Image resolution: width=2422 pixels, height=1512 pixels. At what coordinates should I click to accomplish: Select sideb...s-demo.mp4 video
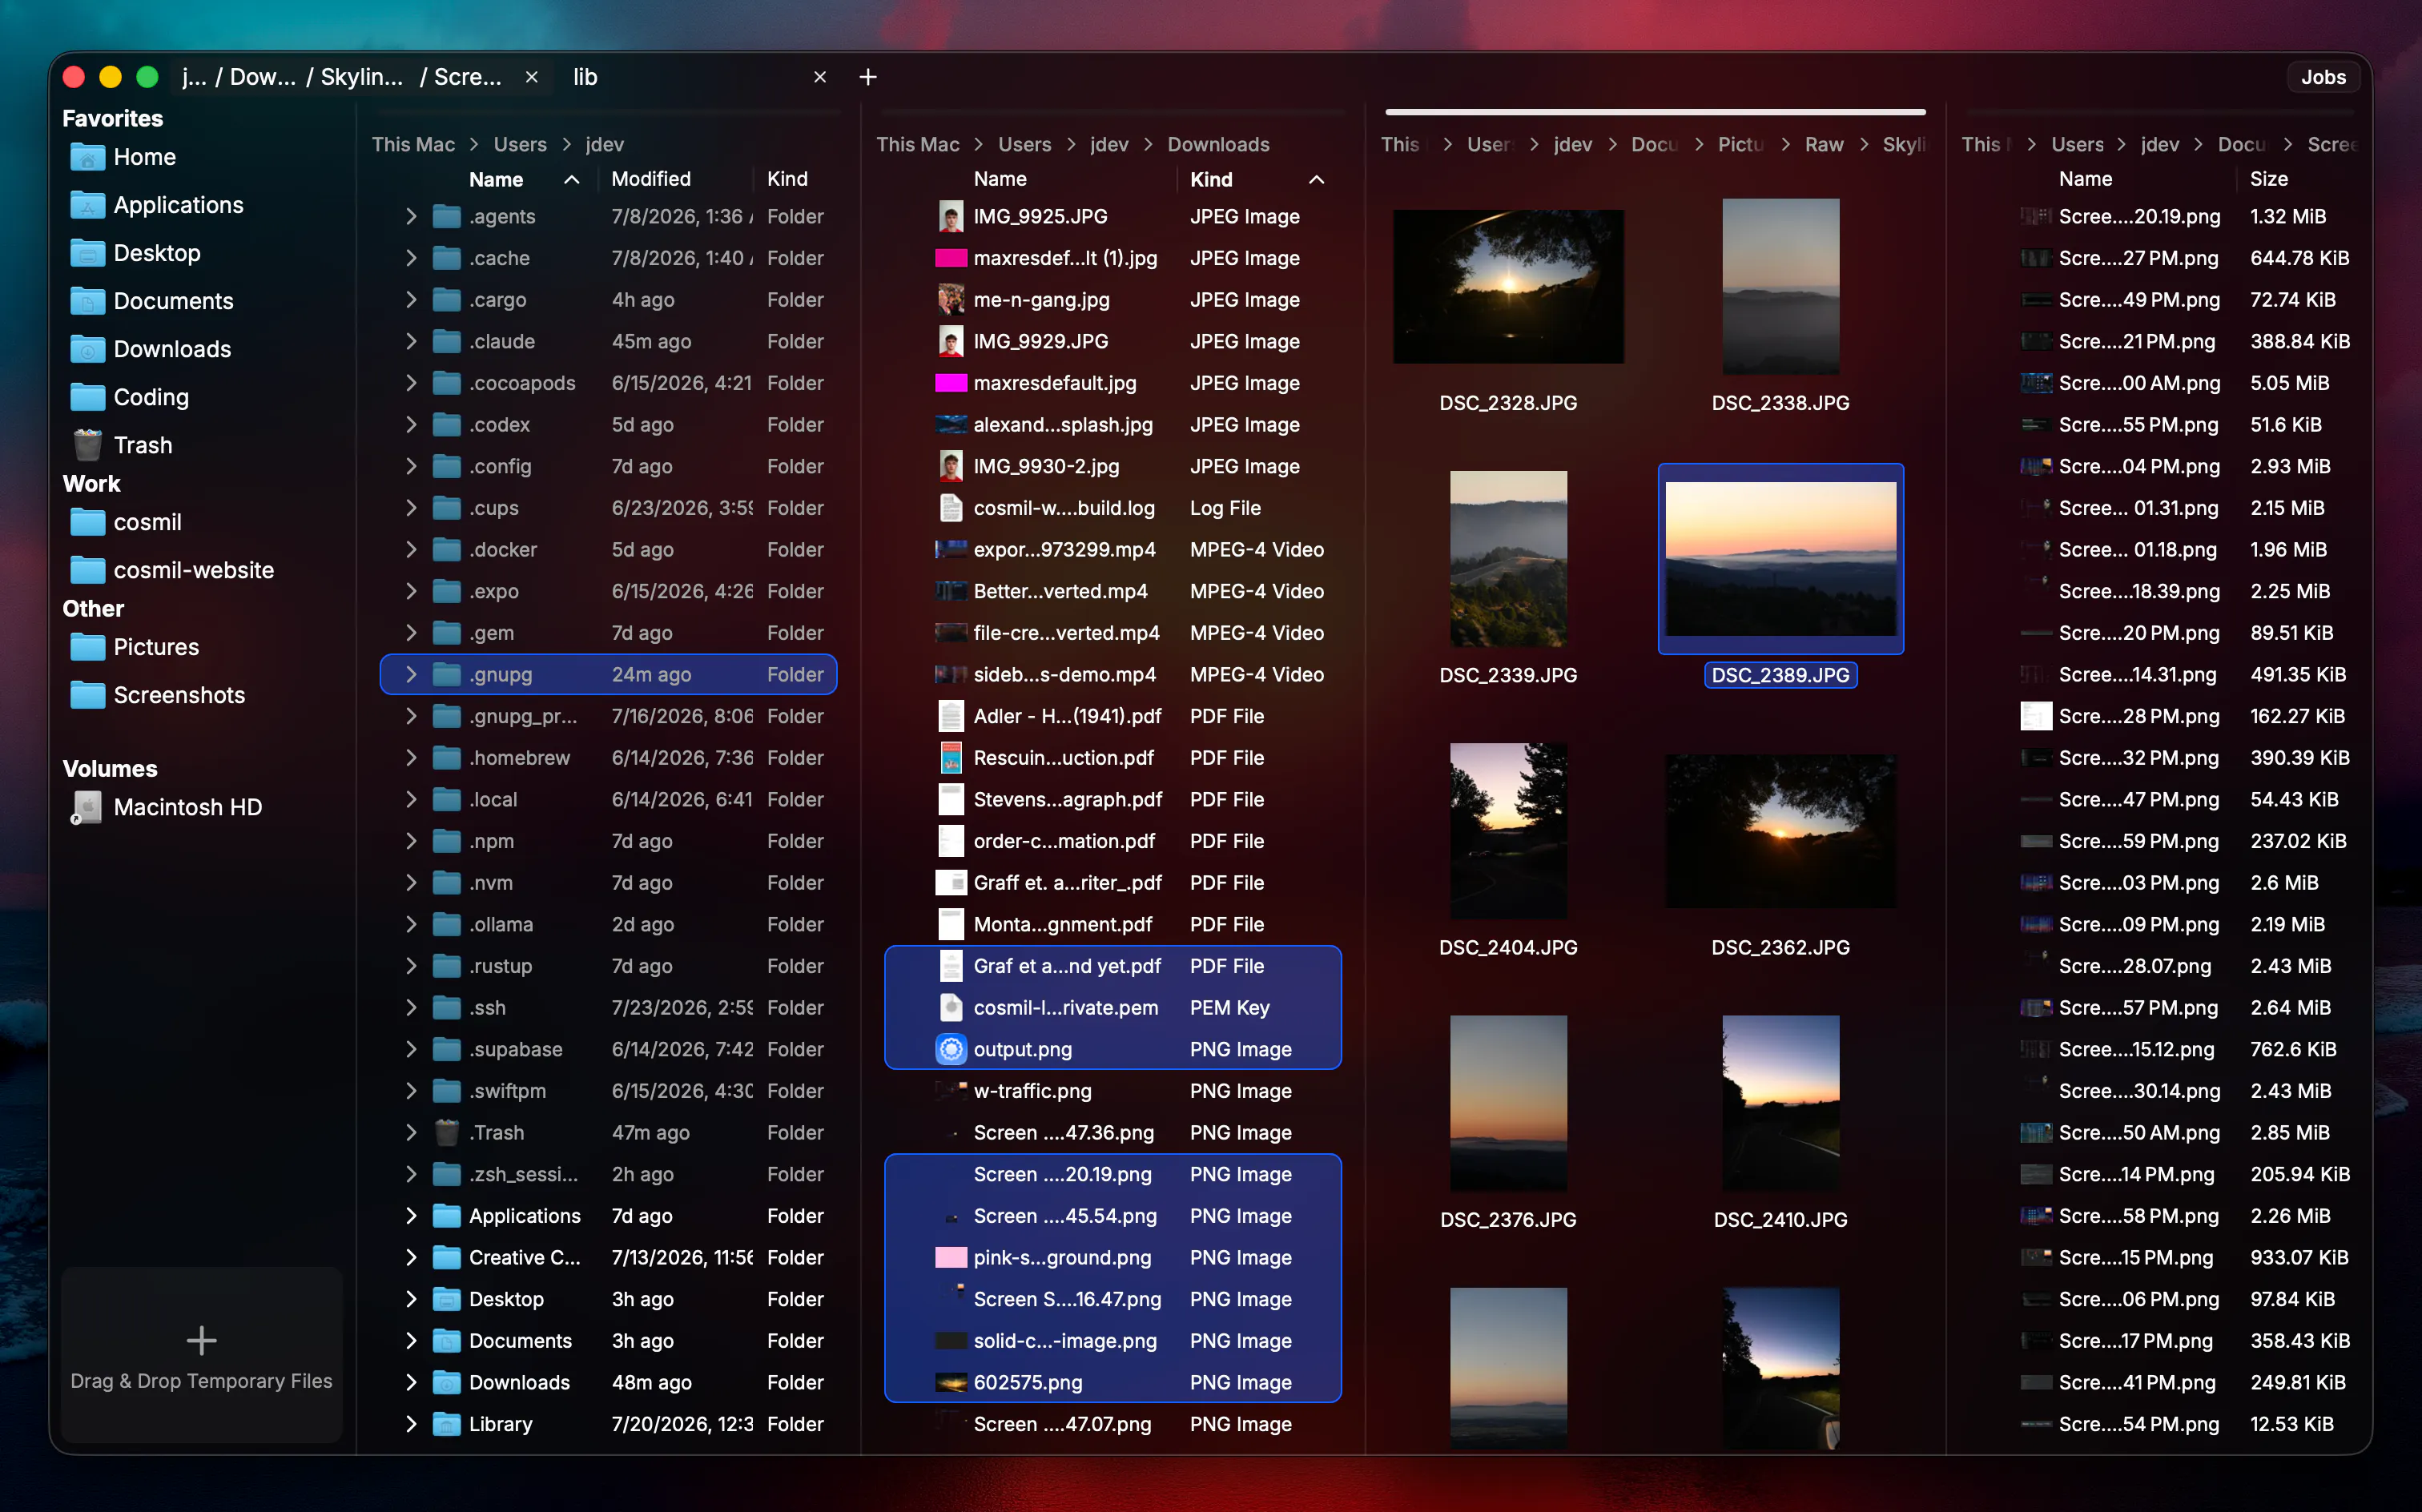(x=1112, y=675)
